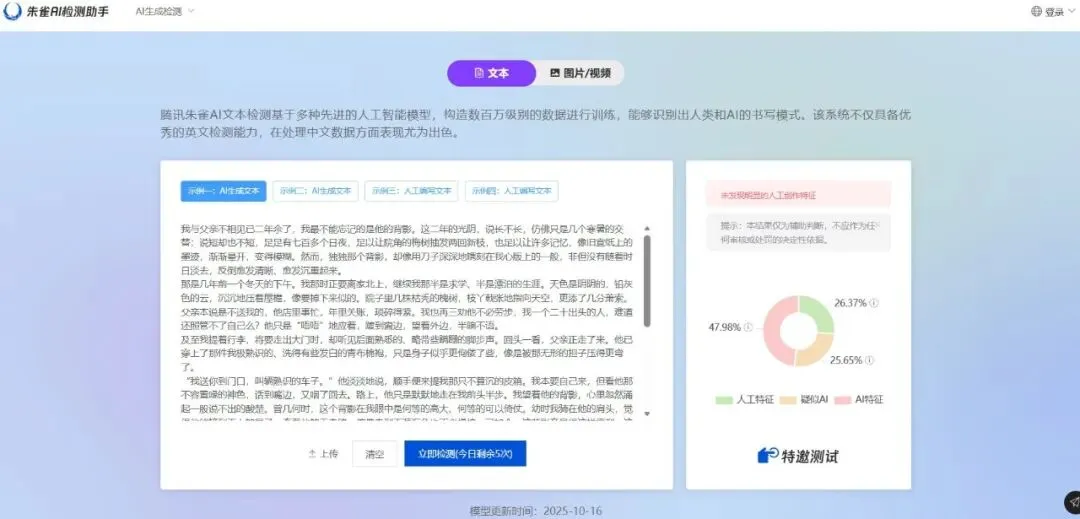This screenshot has height=519, width=1080.
Task: Click the pink detection result banner
Action: [798, 195]
